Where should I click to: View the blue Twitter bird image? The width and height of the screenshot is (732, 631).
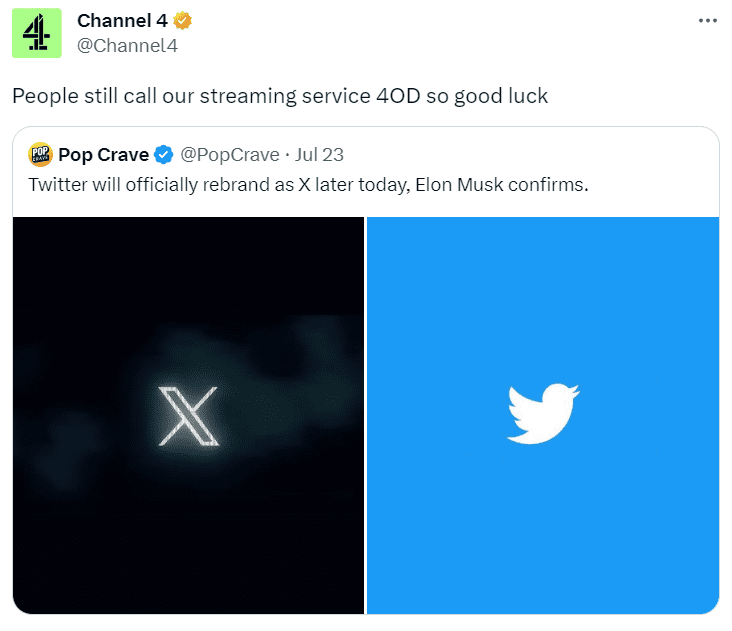click(x=543, y=415)
